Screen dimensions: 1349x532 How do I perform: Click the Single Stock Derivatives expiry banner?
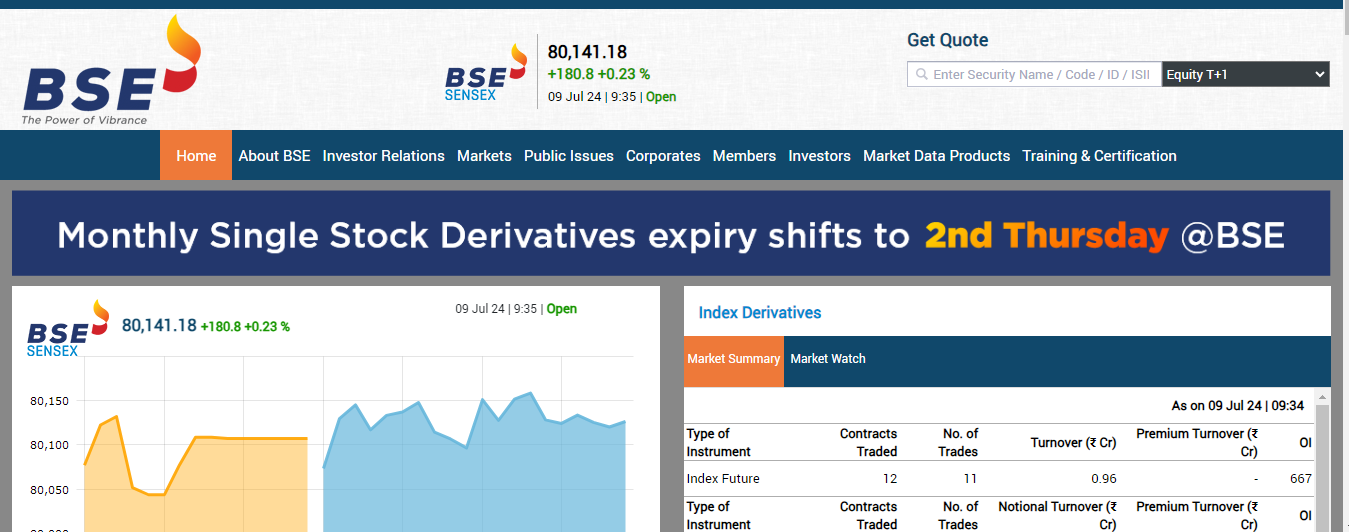(x=671, y=234)
